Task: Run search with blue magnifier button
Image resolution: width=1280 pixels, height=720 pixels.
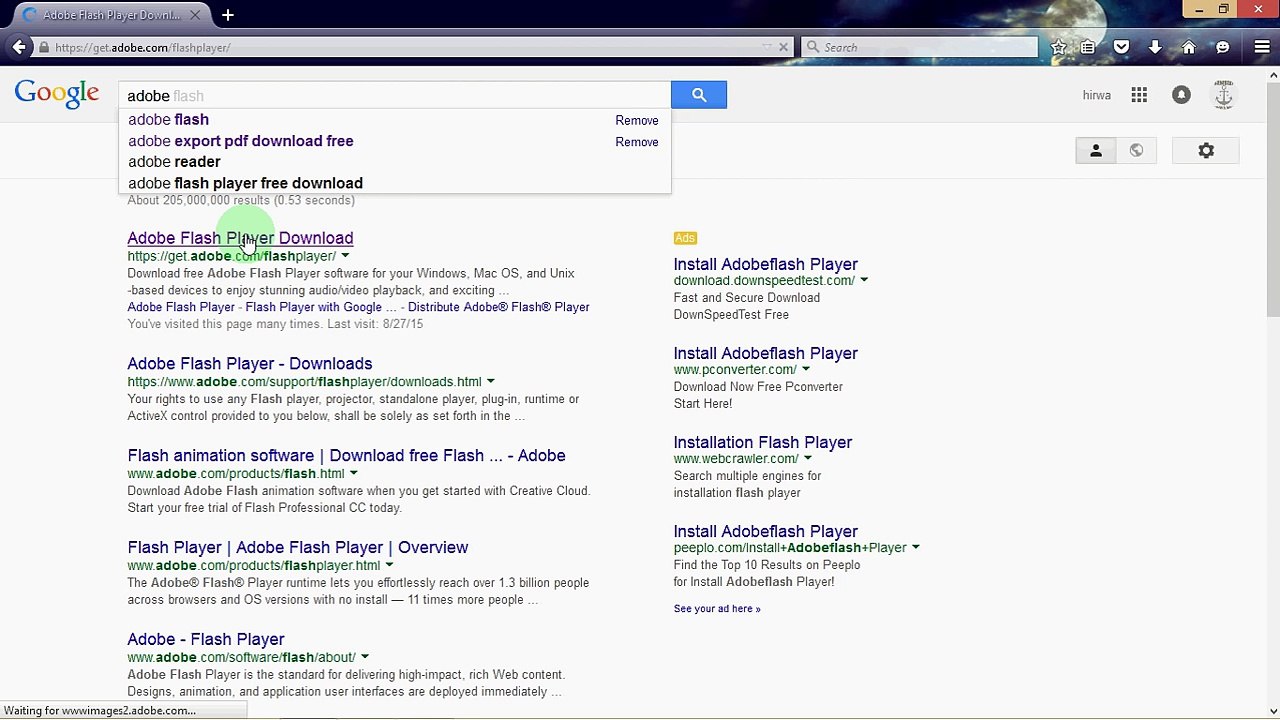Action: pyautogui.click(x=699, y=95)
